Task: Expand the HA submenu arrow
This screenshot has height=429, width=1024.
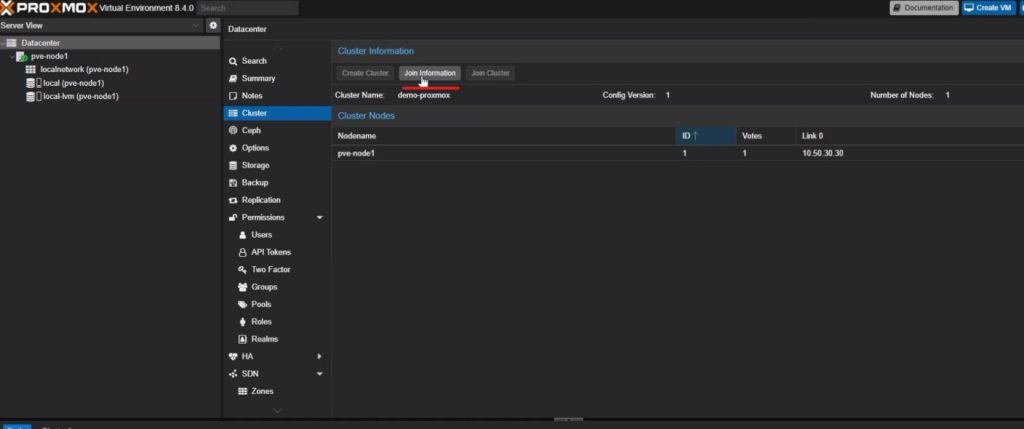Action: (319, 357)
